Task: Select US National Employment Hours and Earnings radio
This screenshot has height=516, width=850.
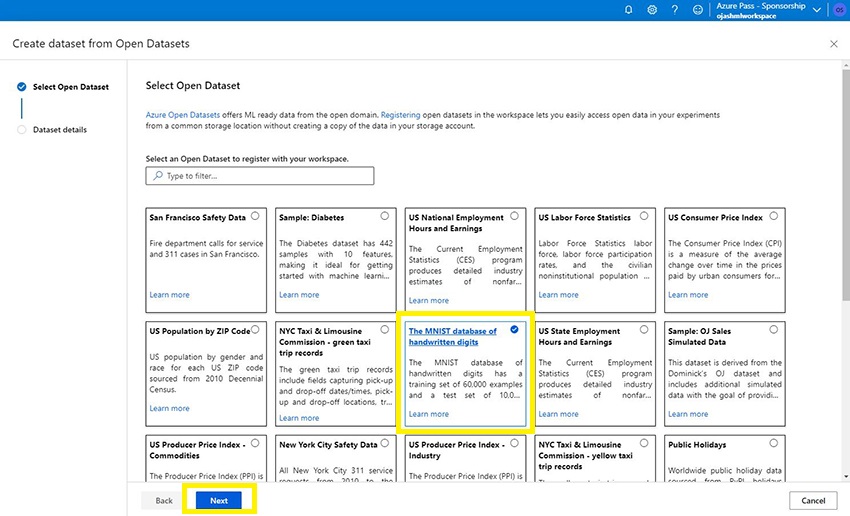Action: [x=514, y=216]
